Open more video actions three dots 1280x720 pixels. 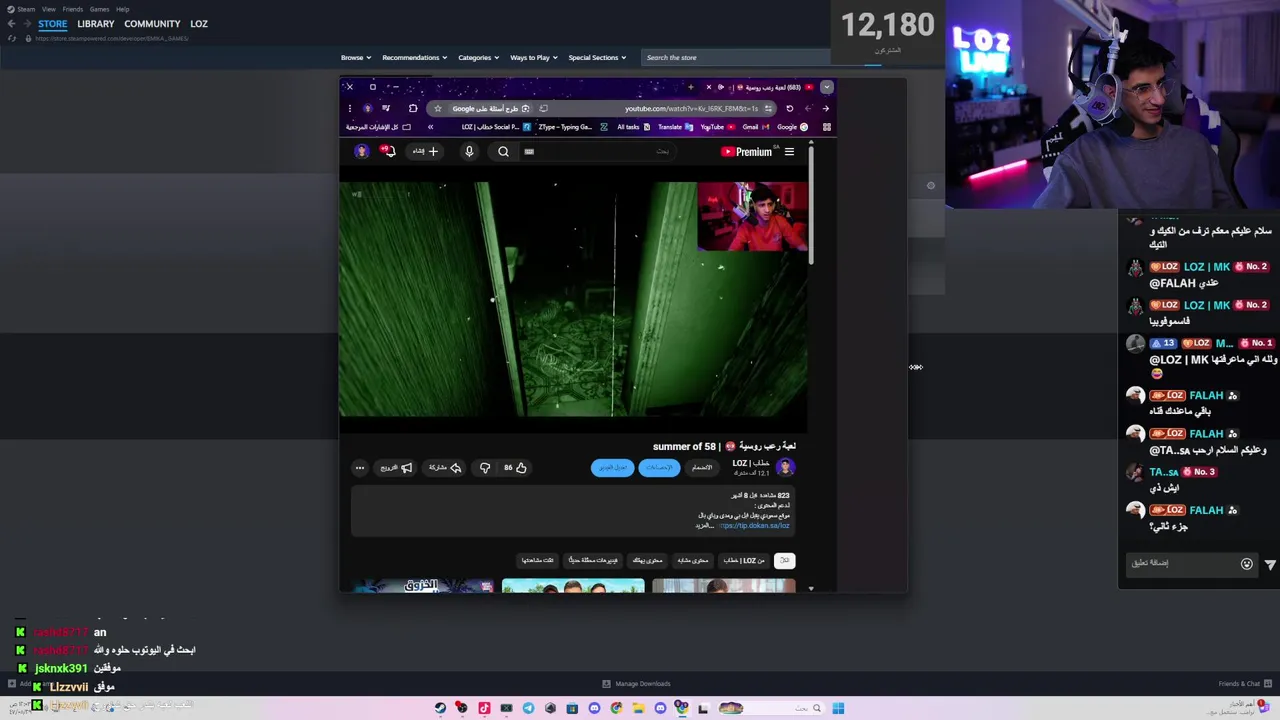pyautogui.click(x=360, y=468)
